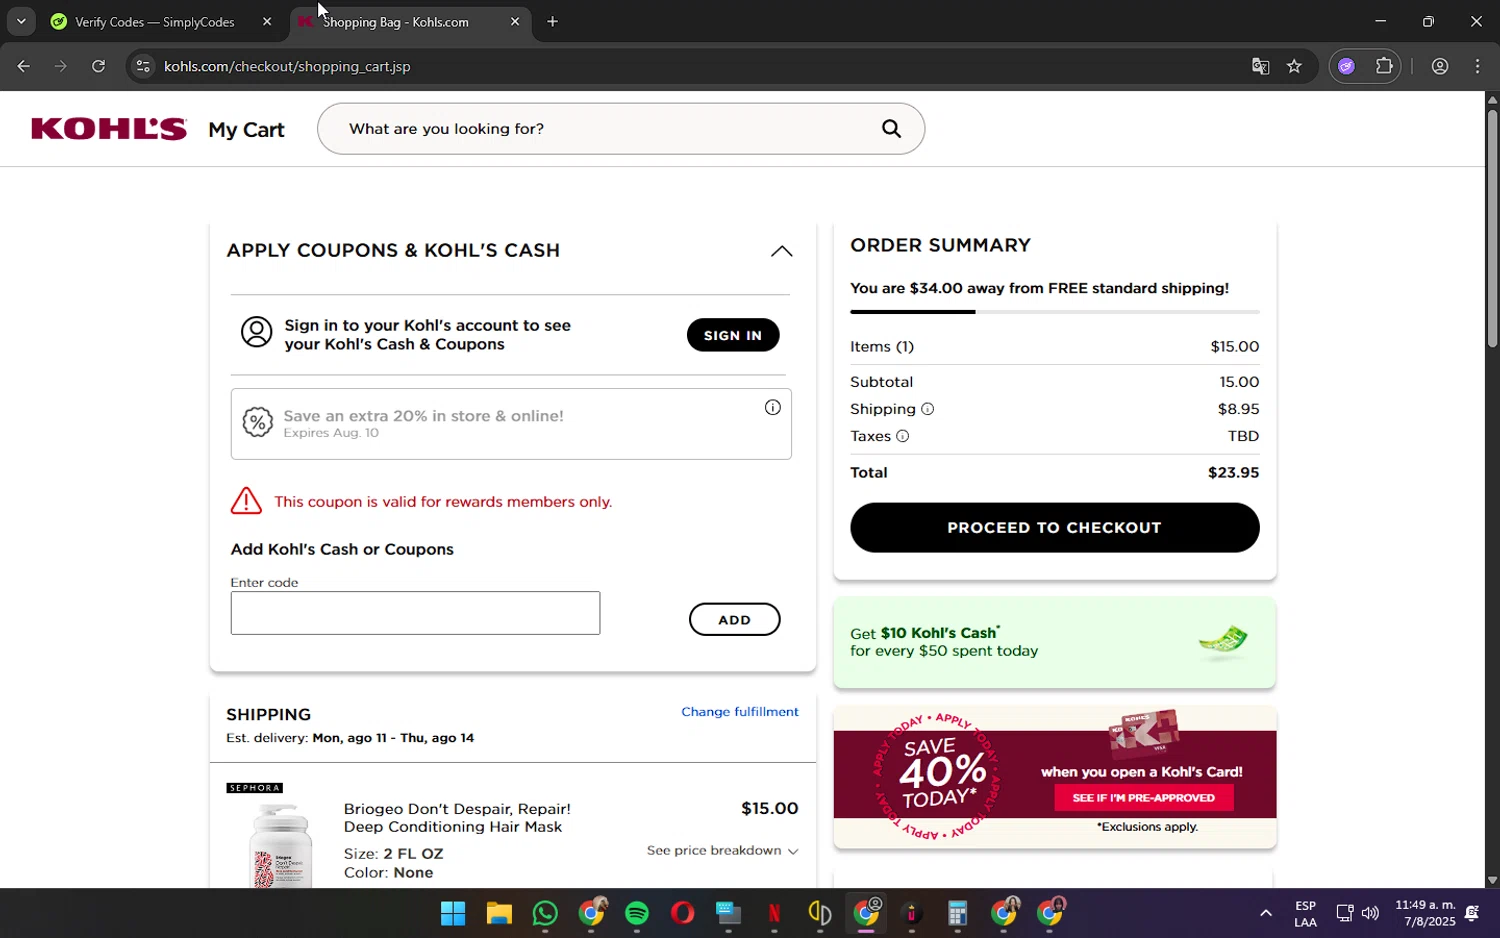This screenshot has height=938, width=1500.
Task: Expand See price breakdown
Action: (x=722, y=851)
